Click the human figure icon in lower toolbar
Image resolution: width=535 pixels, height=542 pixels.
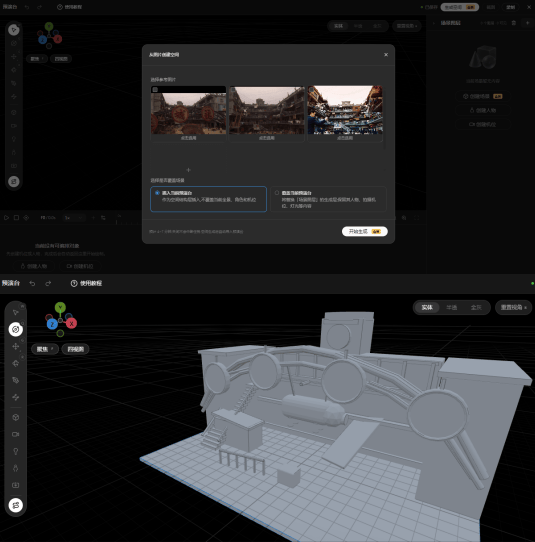click(x=16, y=468)
